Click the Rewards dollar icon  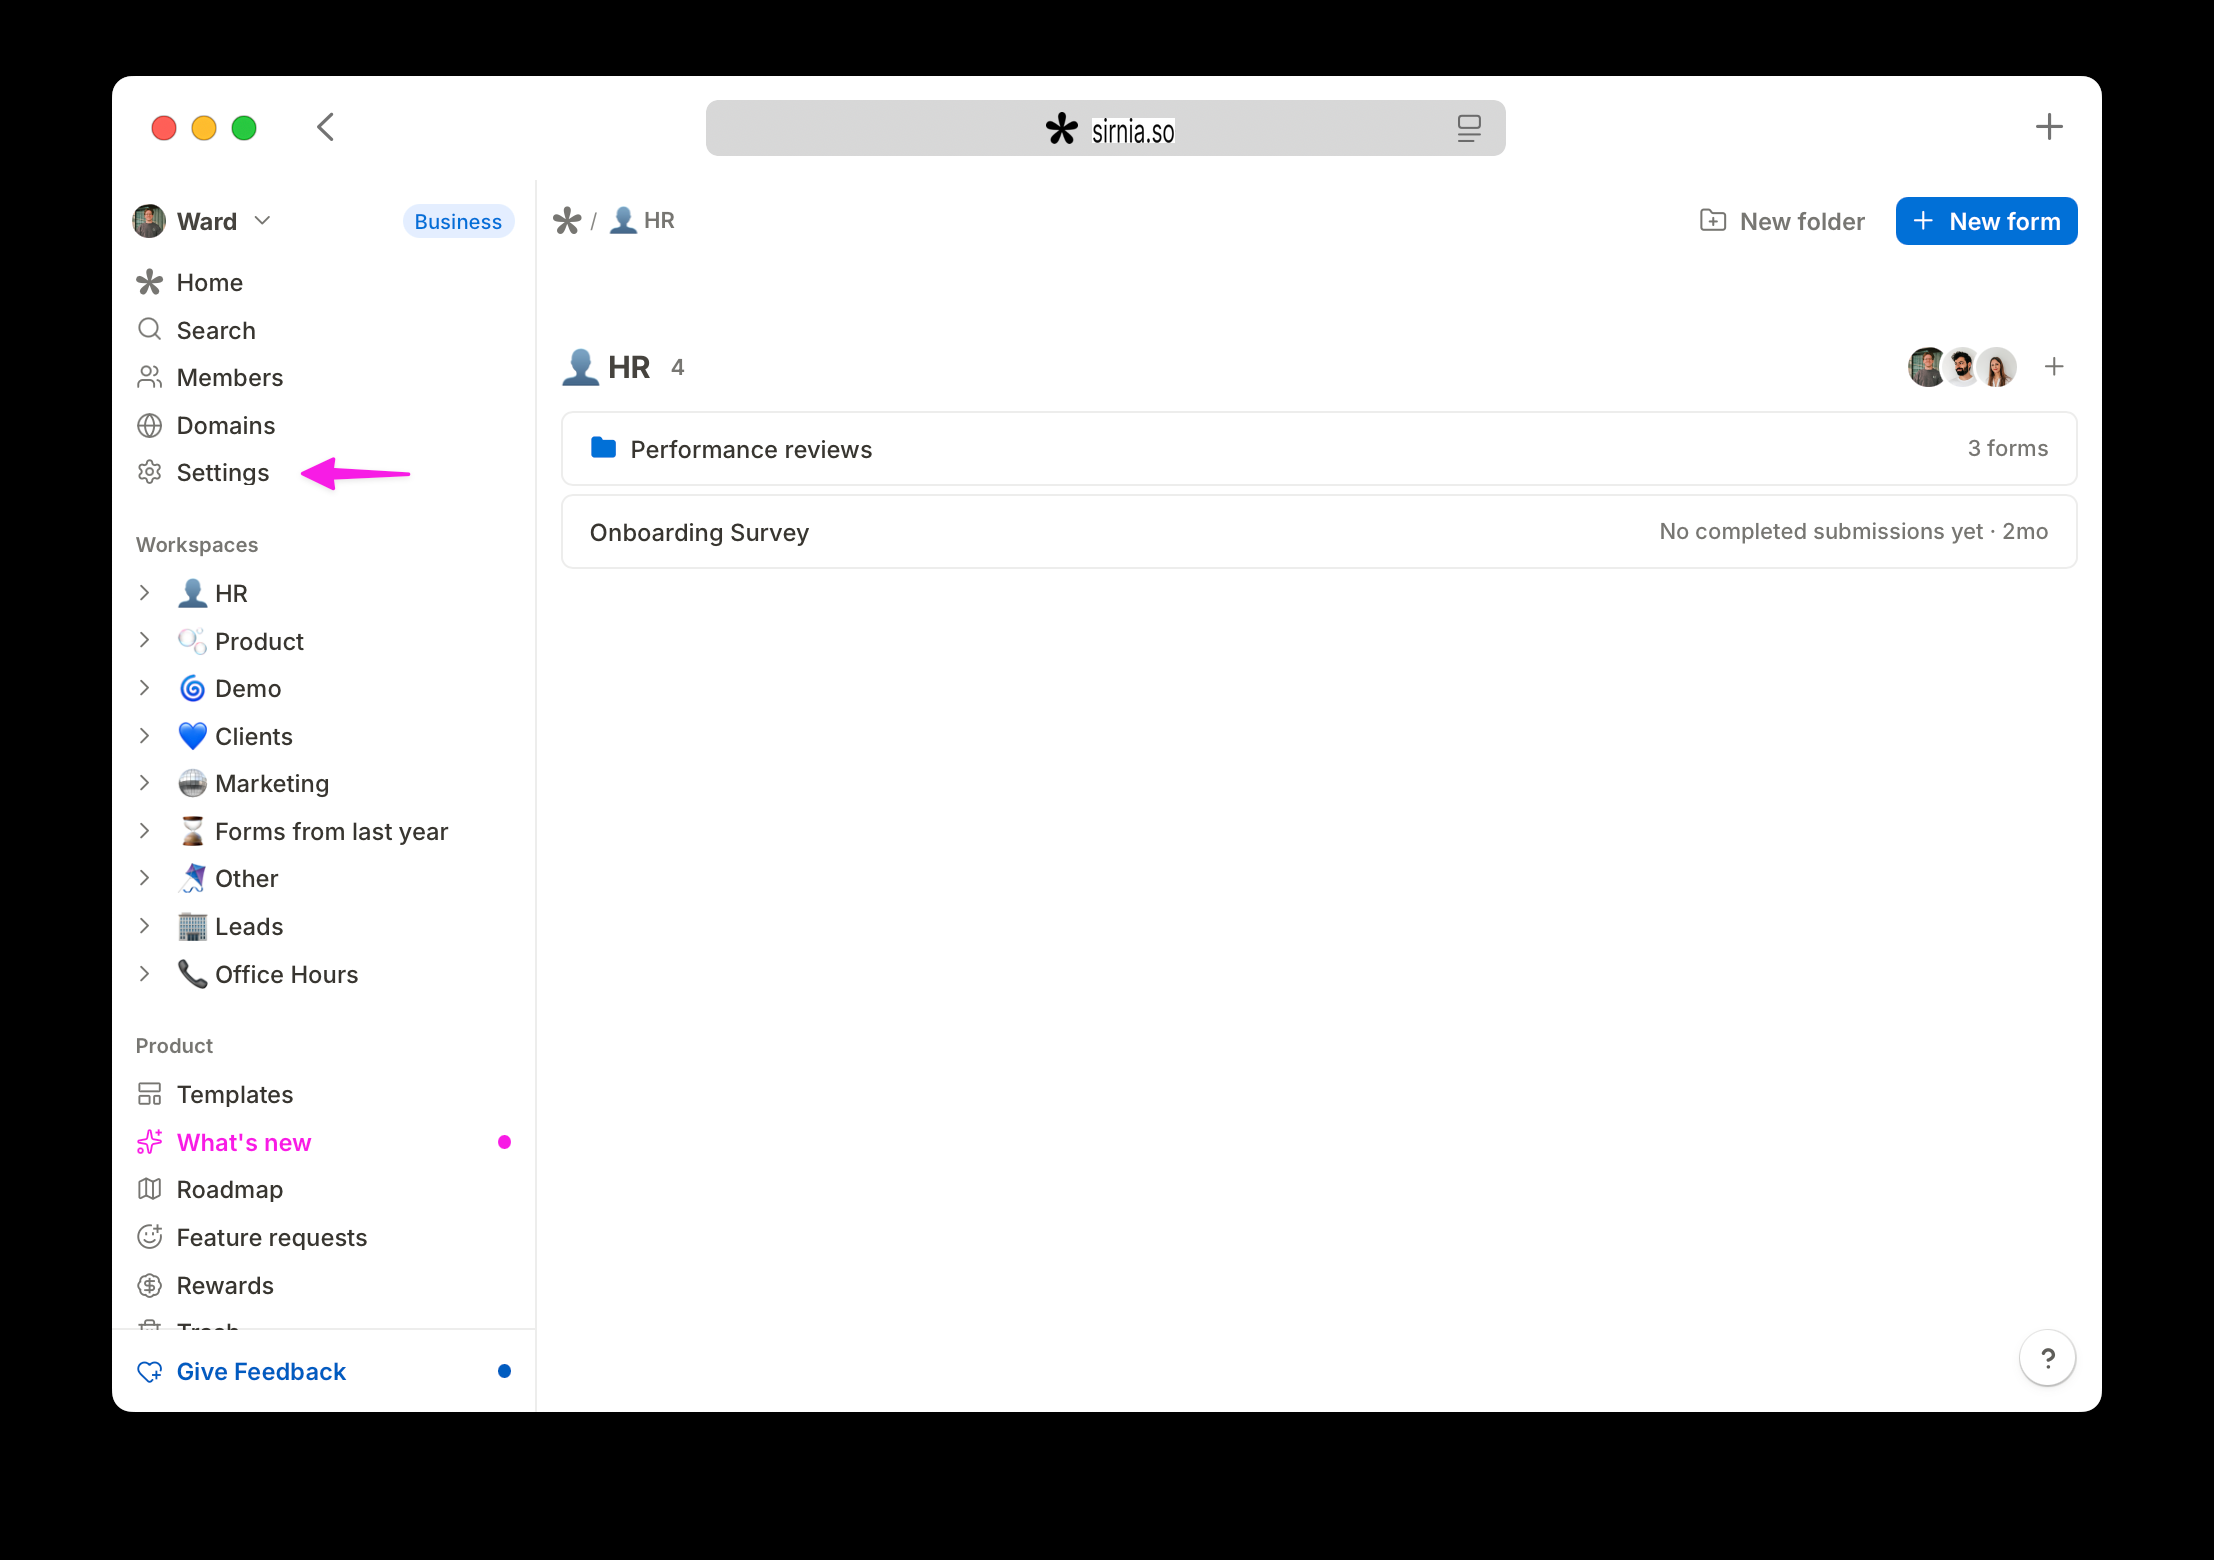click(x=149, y=1285)
